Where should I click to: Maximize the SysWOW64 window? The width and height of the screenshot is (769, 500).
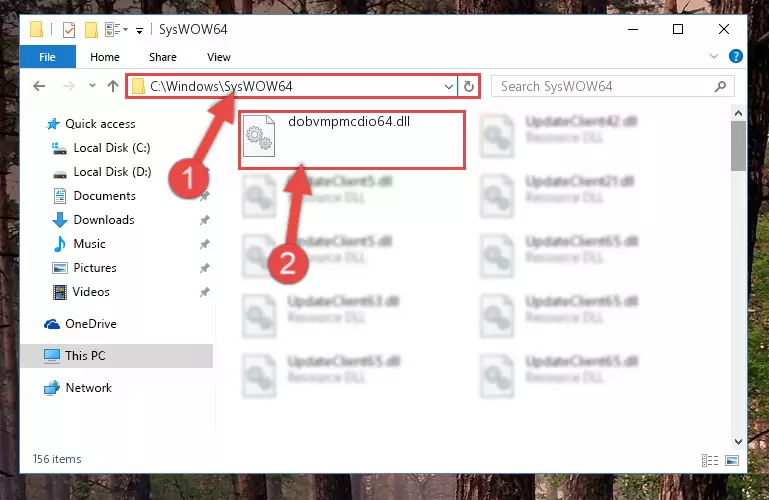point(678,29)
